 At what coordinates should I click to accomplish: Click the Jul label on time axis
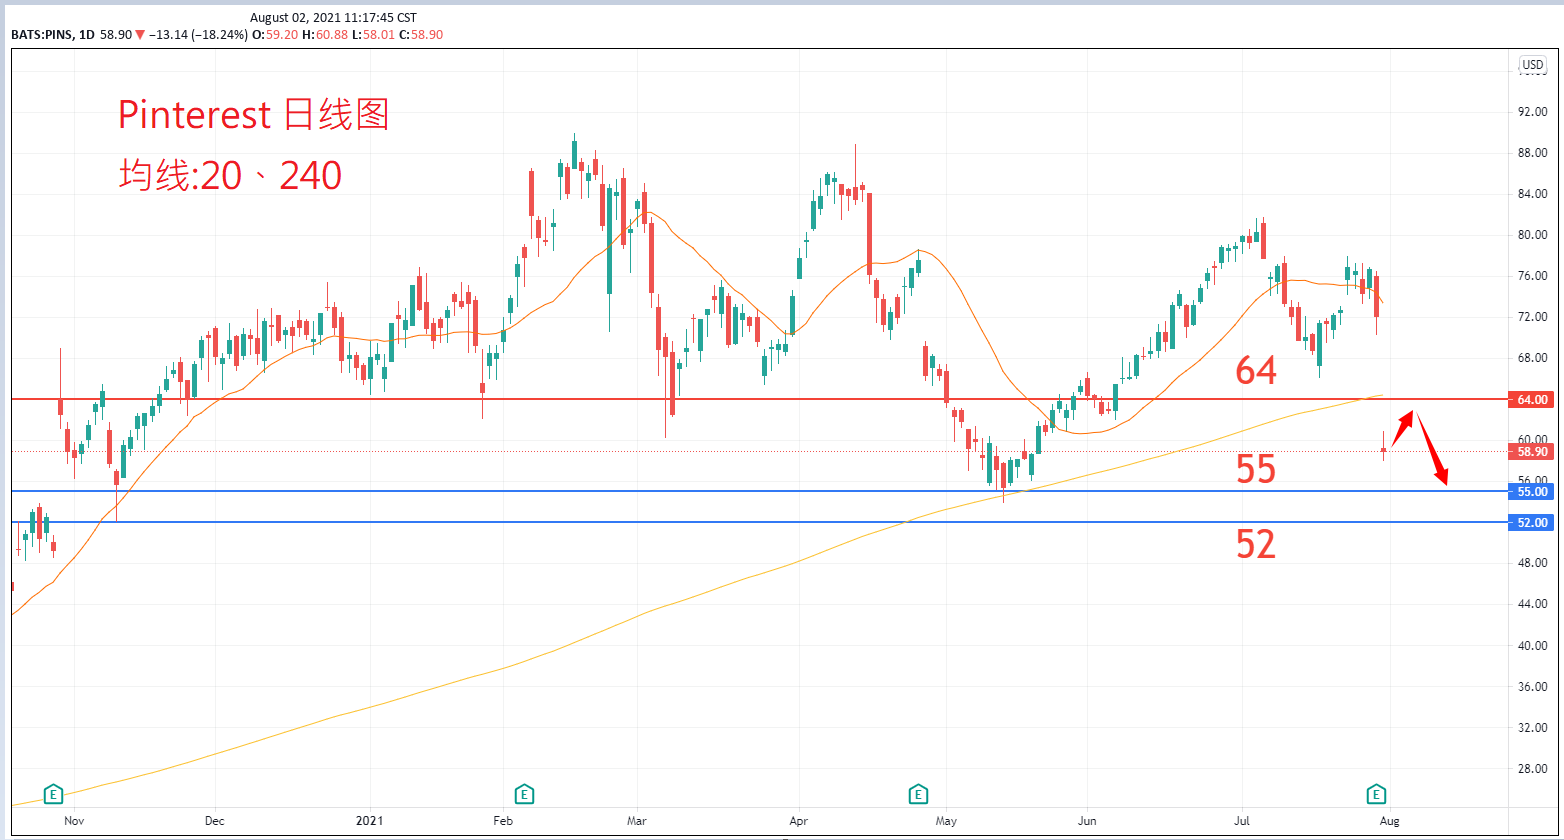click(1243, 820)
